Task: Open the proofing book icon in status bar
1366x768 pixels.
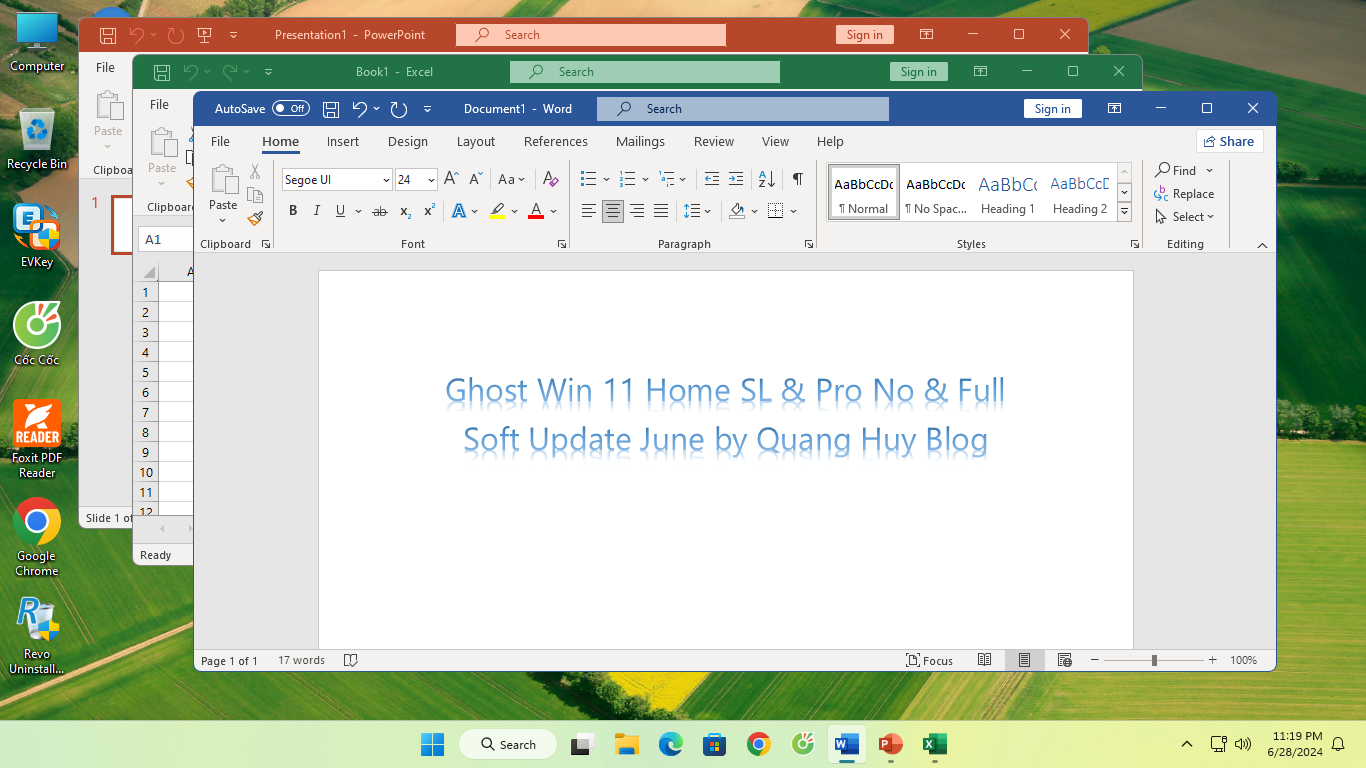Action: 351,660
